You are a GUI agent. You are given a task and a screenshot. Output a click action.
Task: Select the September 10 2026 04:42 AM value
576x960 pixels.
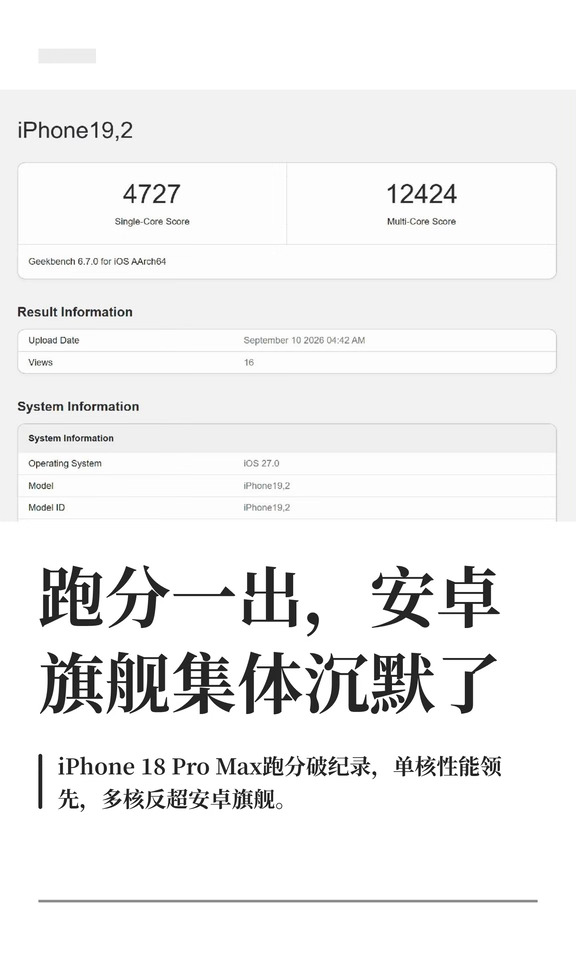coord(304,340)
